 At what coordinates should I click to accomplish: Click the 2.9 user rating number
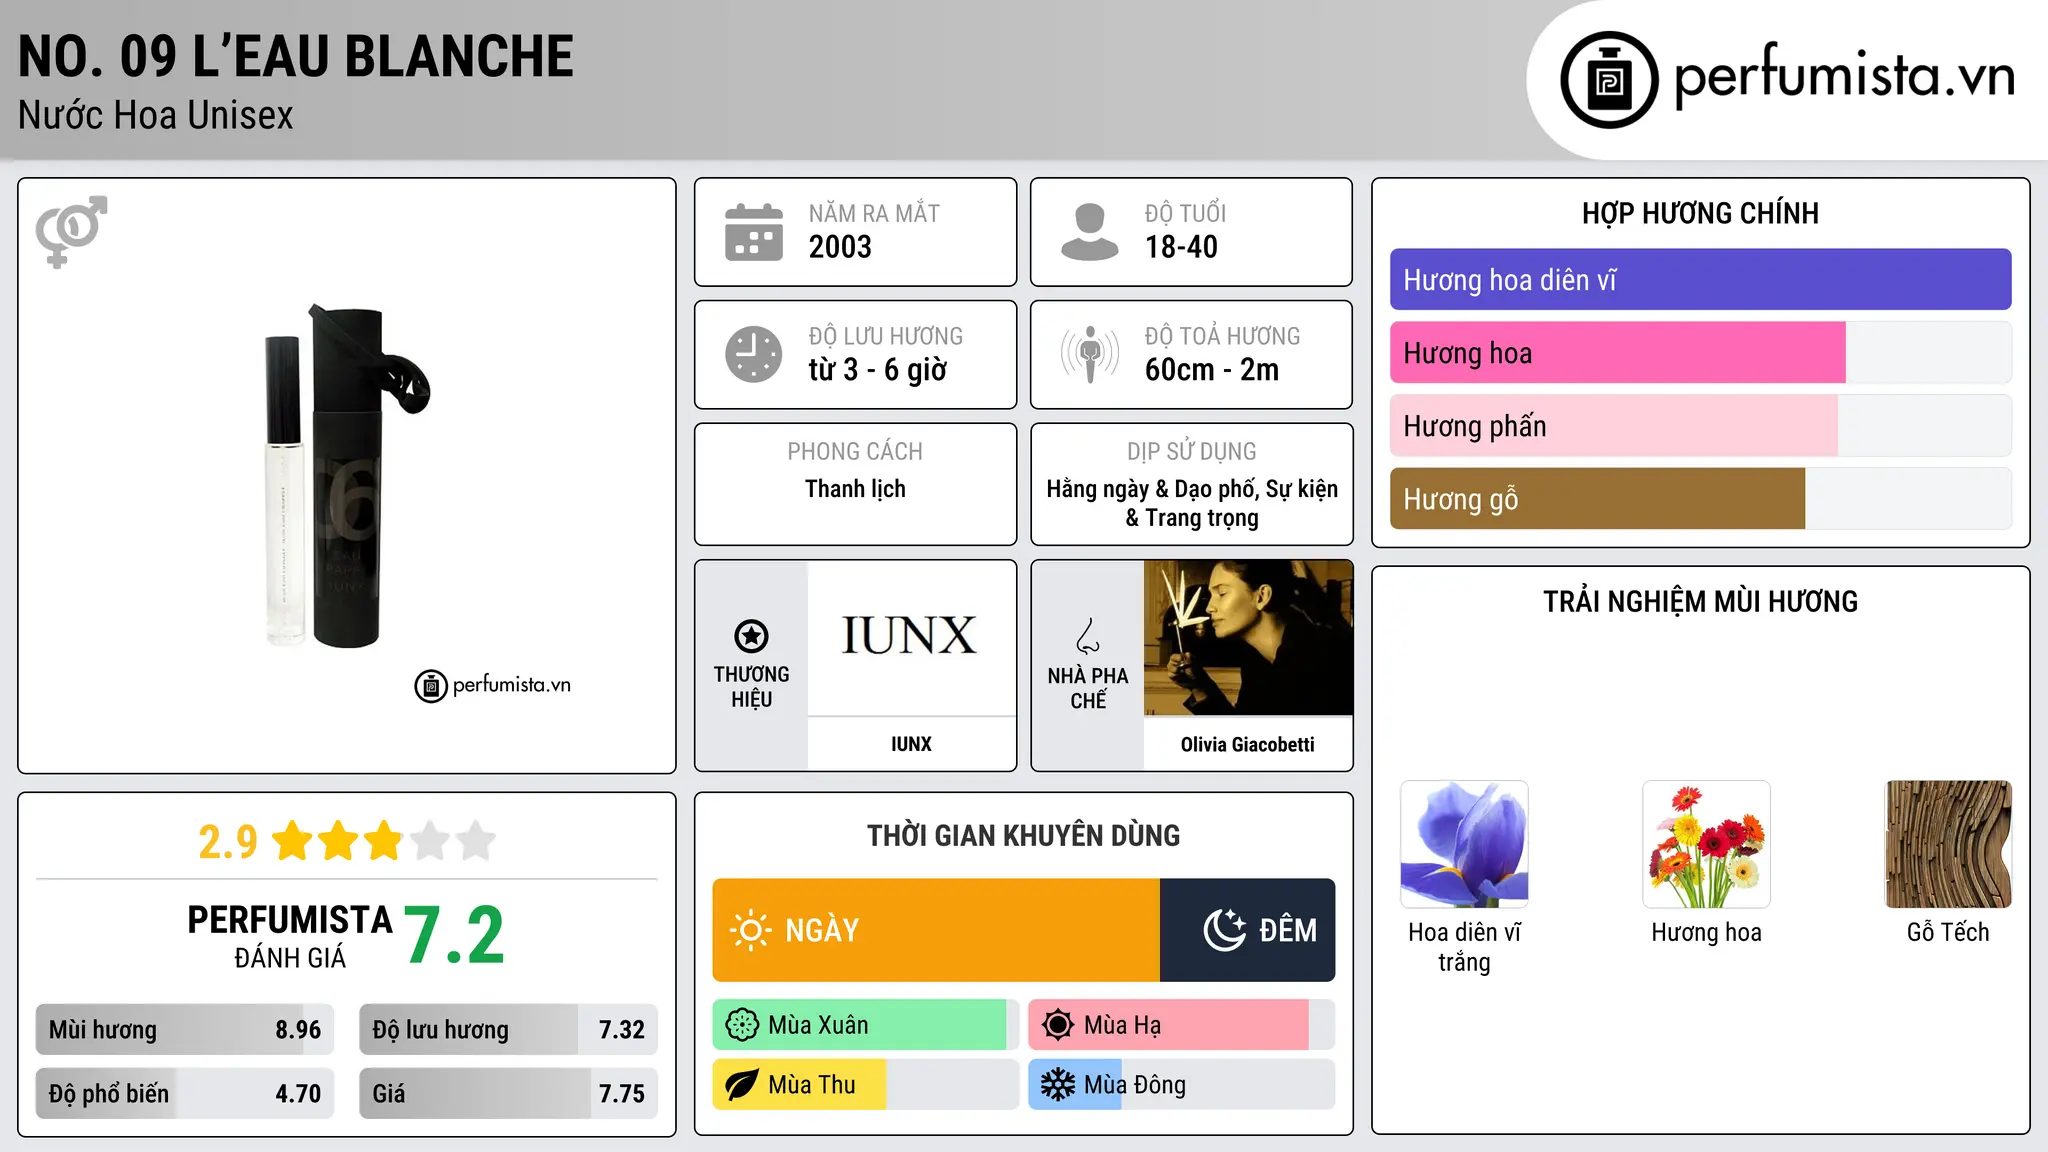pos(227,842)
